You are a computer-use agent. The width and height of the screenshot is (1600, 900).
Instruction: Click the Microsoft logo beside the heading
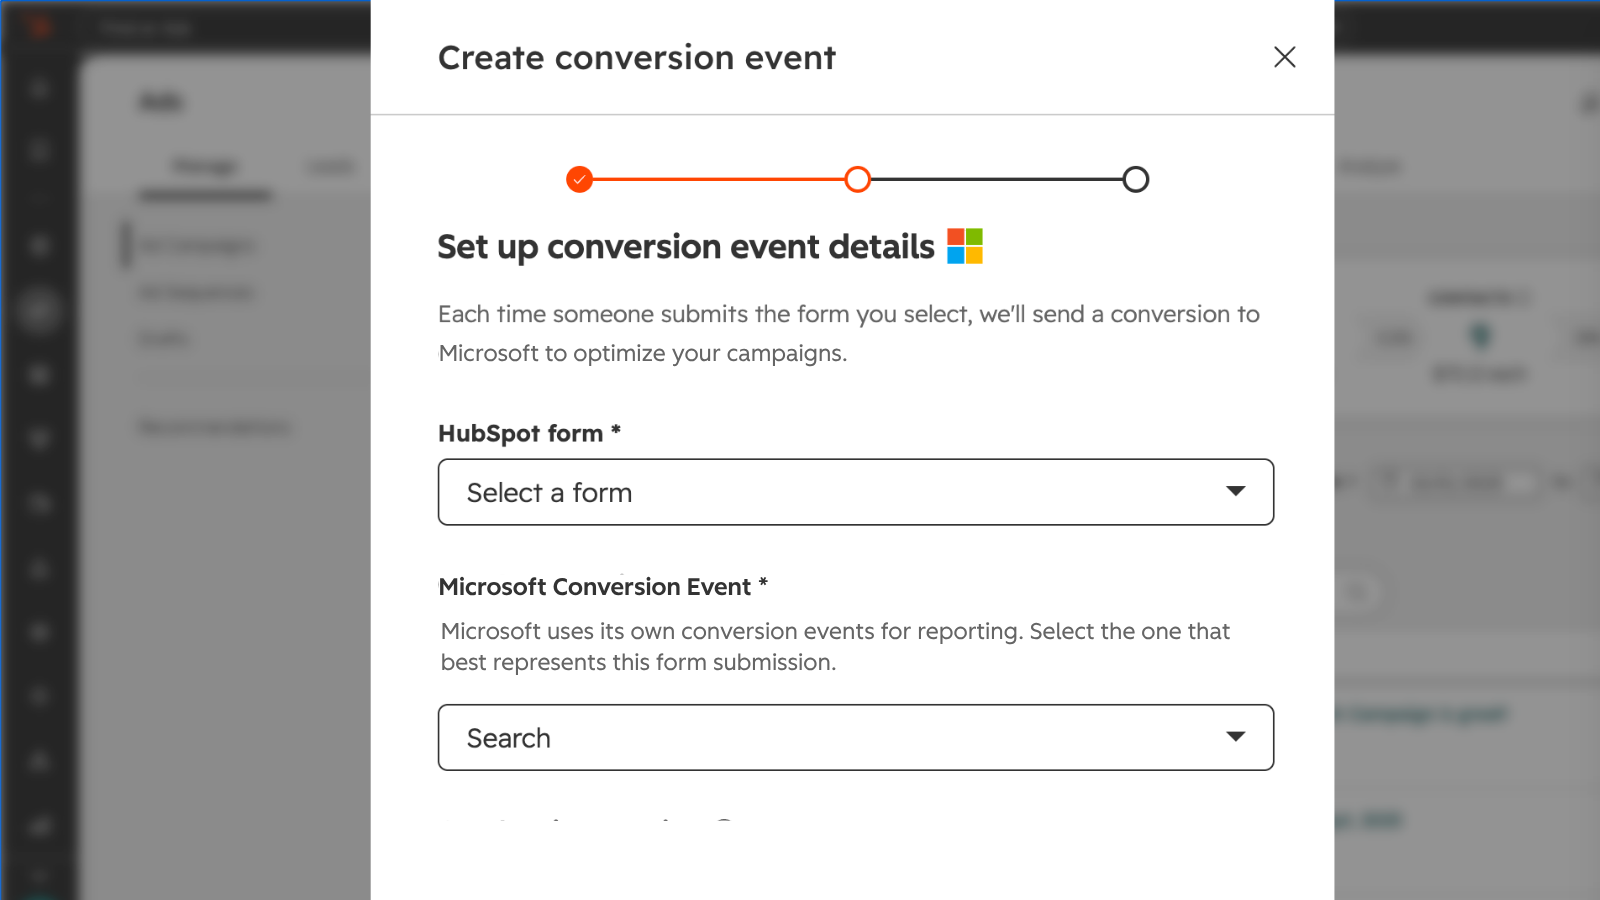pyautogui.click(x=965, y=246)
